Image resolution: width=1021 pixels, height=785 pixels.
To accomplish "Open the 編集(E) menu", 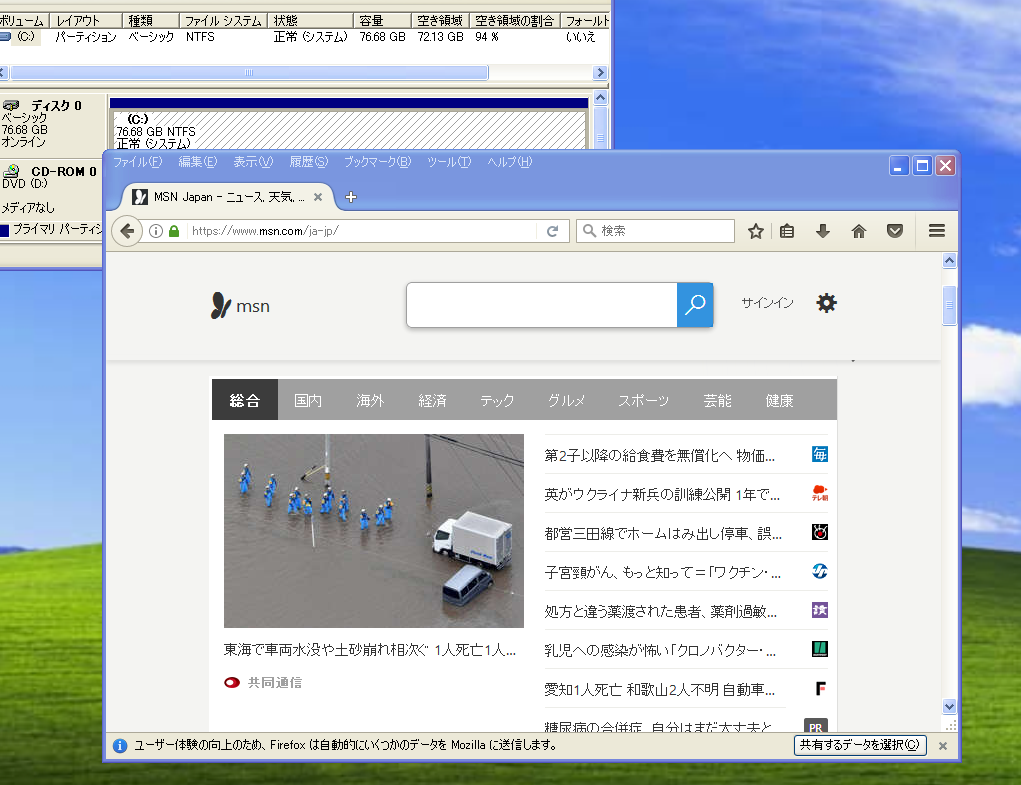I will 198,161.
